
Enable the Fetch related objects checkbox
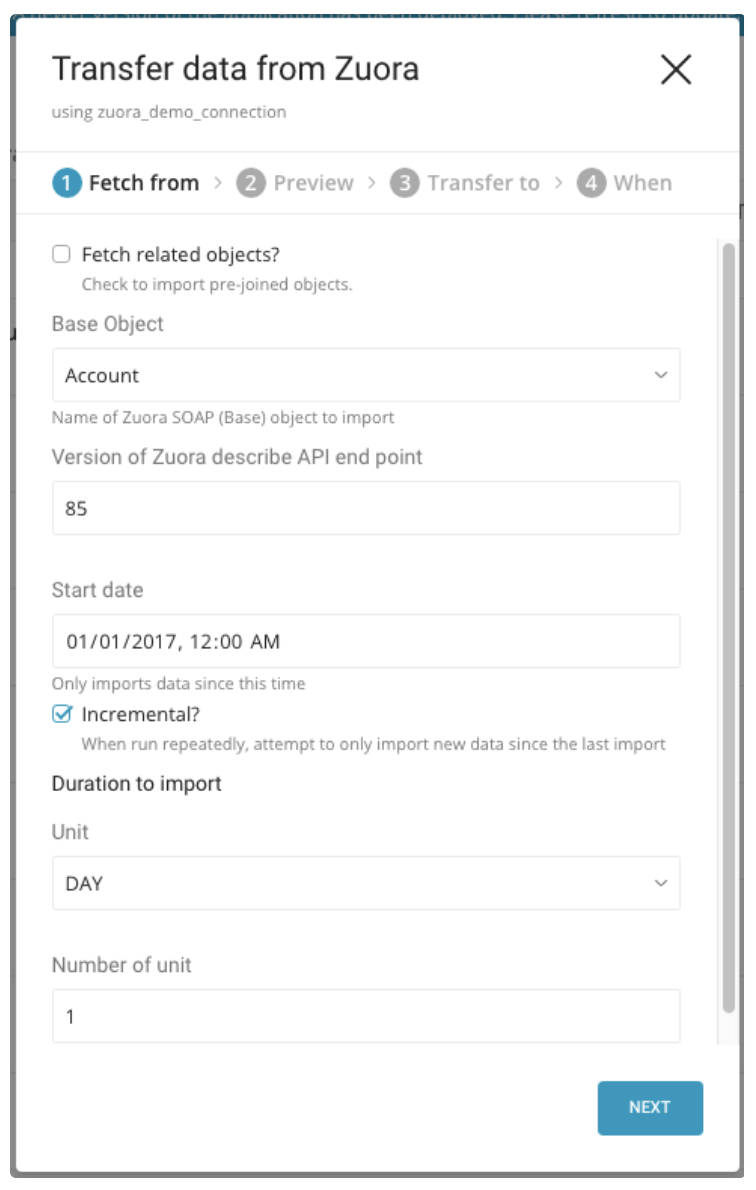click(x=62, y=255)
